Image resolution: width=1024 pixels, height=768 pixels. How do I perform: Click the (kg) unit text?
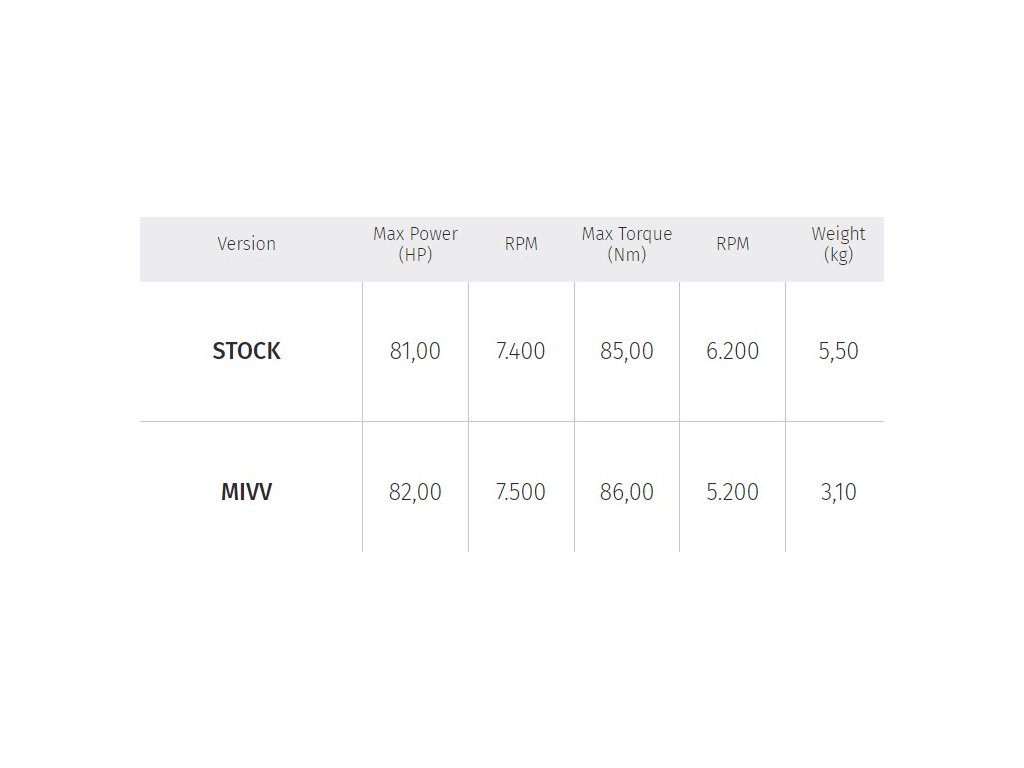[839, 255]
